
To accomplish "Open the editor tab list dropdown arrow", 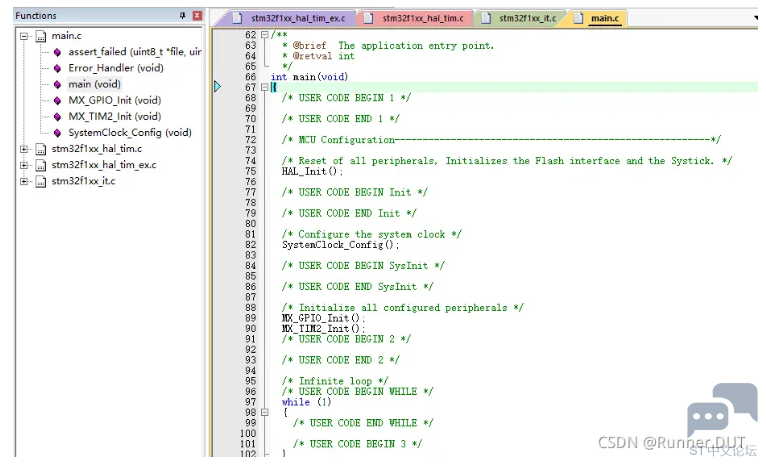I will pos(756,18).
